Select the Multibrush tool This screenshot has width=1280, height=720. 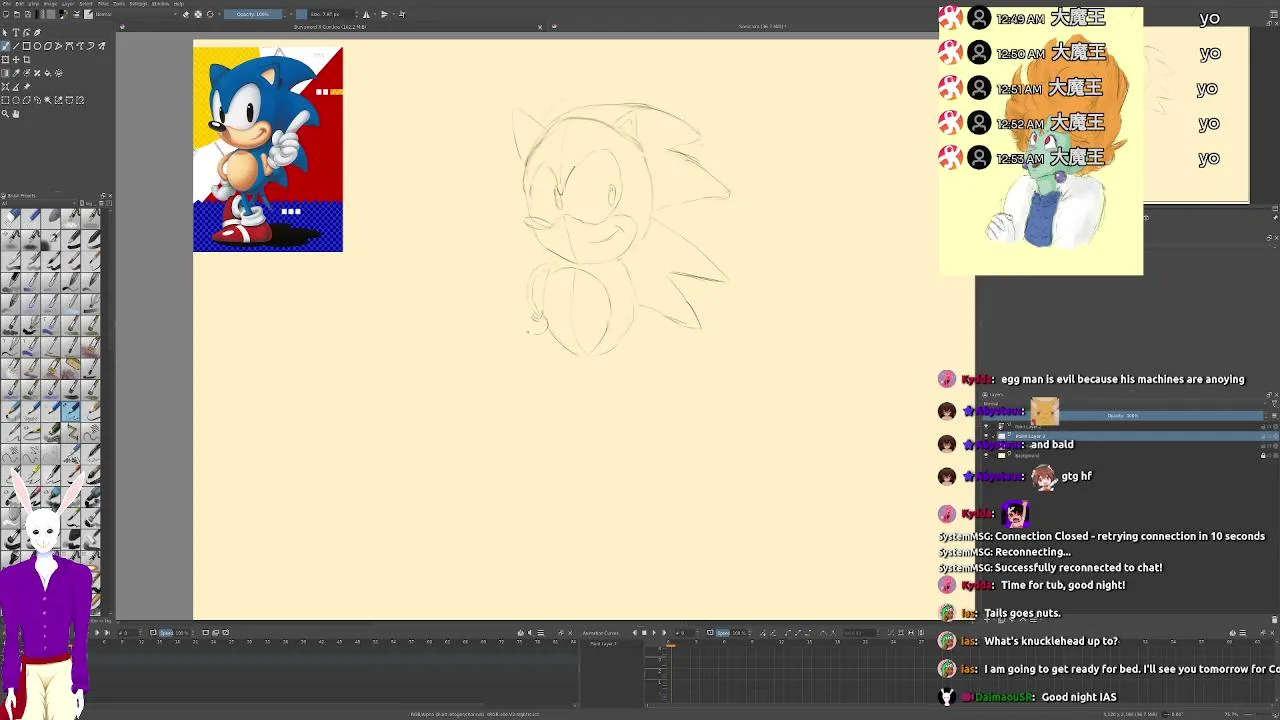(101, 46)
